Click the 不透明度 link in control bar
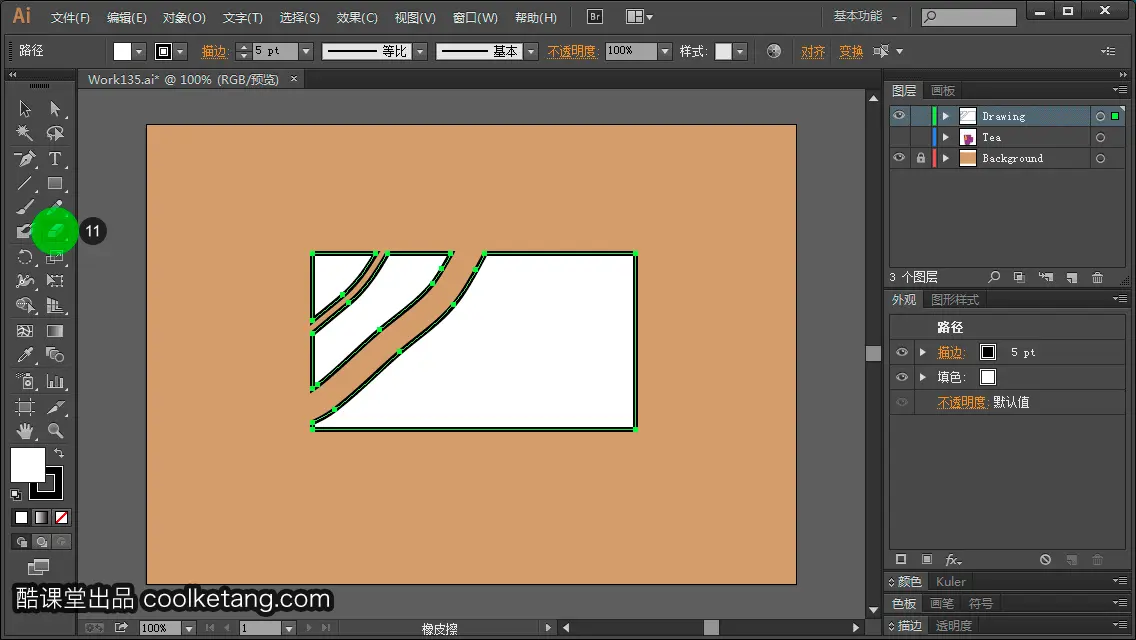The height and width of the screenshot is (640, 1136). click(572, 51)
